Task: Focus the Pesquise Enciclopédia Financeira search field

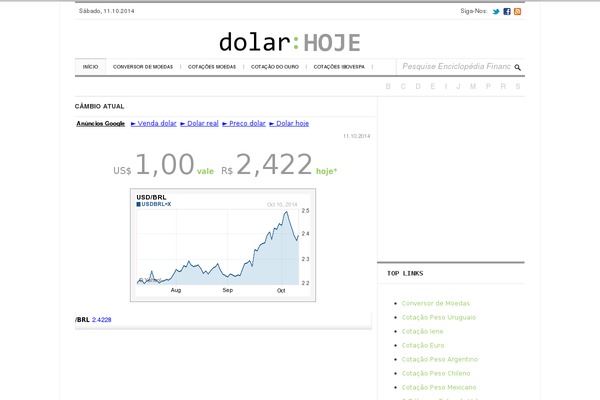Action: pos(455,67)
